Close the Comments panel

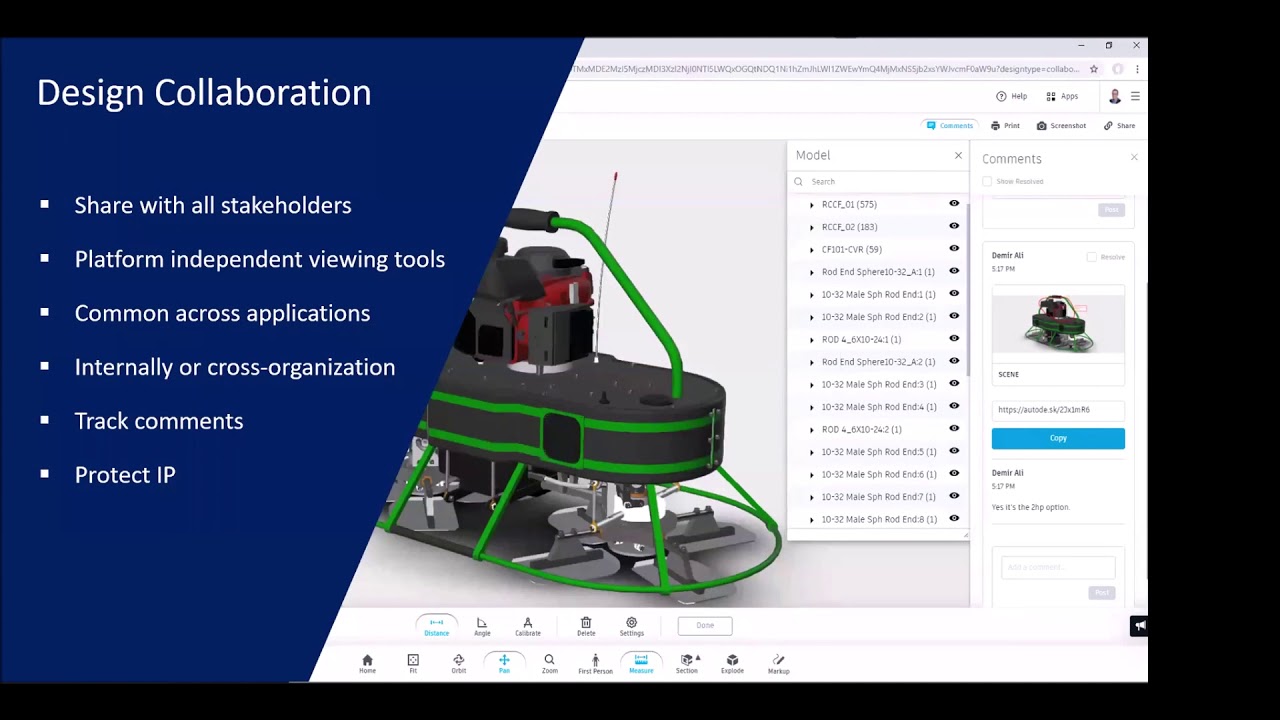pyautogui.click(x=1134, y=157)
